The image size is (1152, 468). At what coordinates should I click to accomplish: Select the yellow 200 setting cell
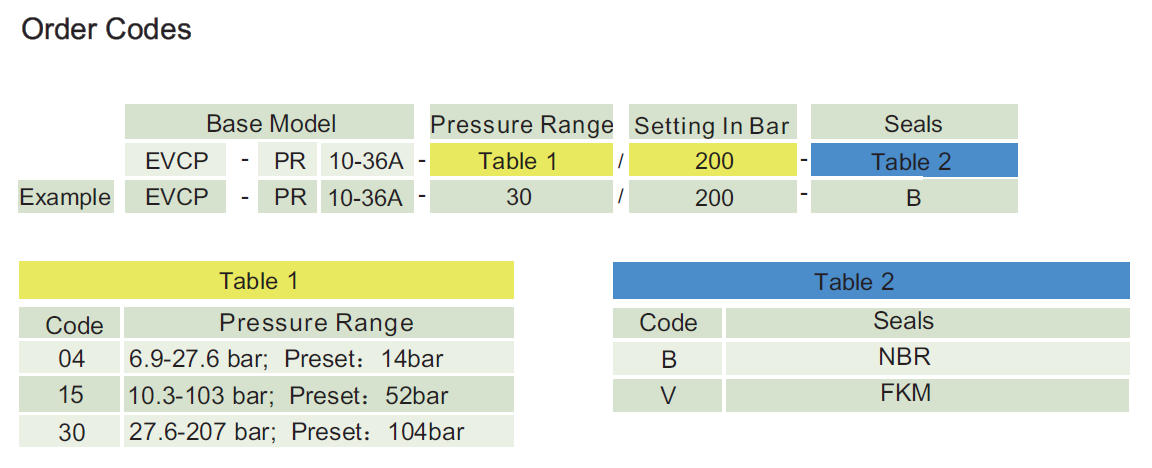click(713, 161)
